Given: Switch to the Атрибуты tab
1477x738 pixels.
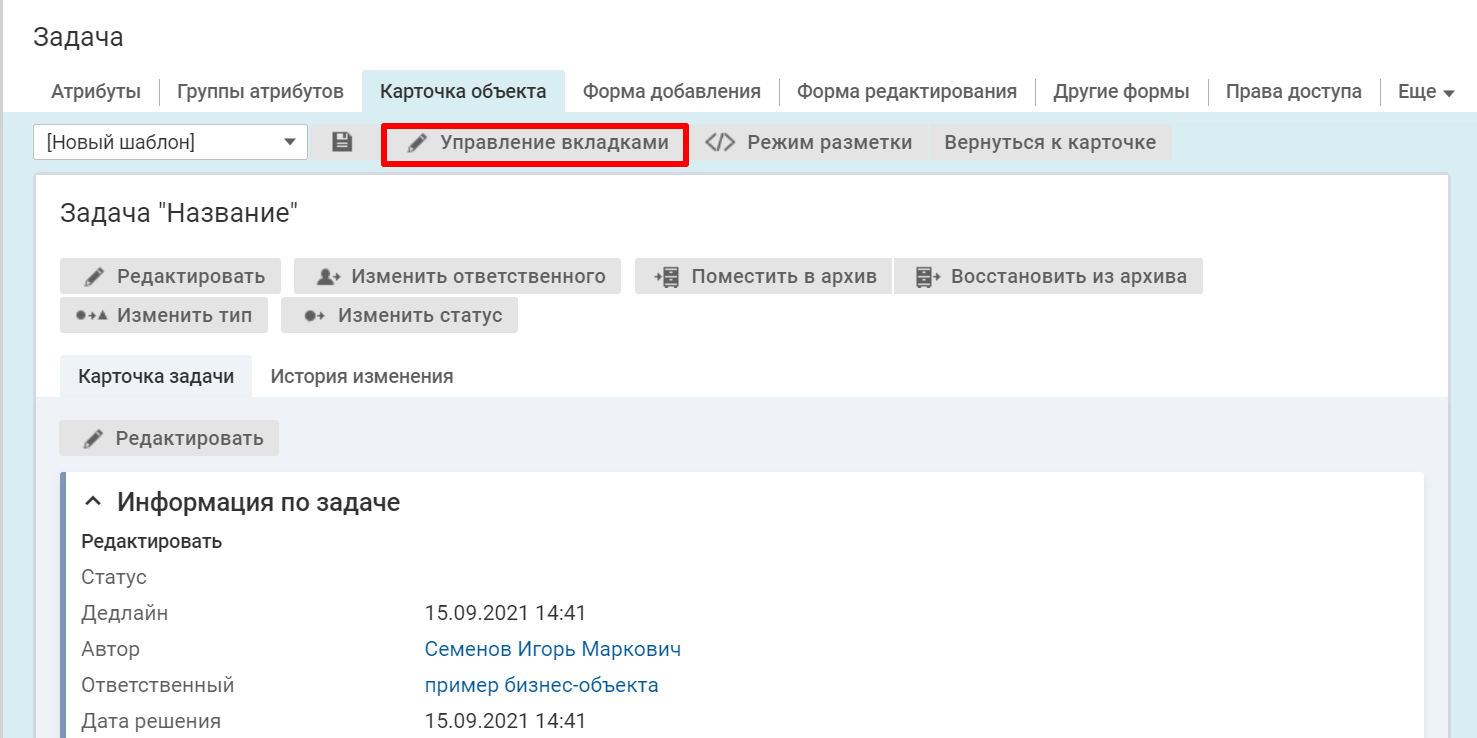Looking at the screenshot, I should [x=96, y=92].
